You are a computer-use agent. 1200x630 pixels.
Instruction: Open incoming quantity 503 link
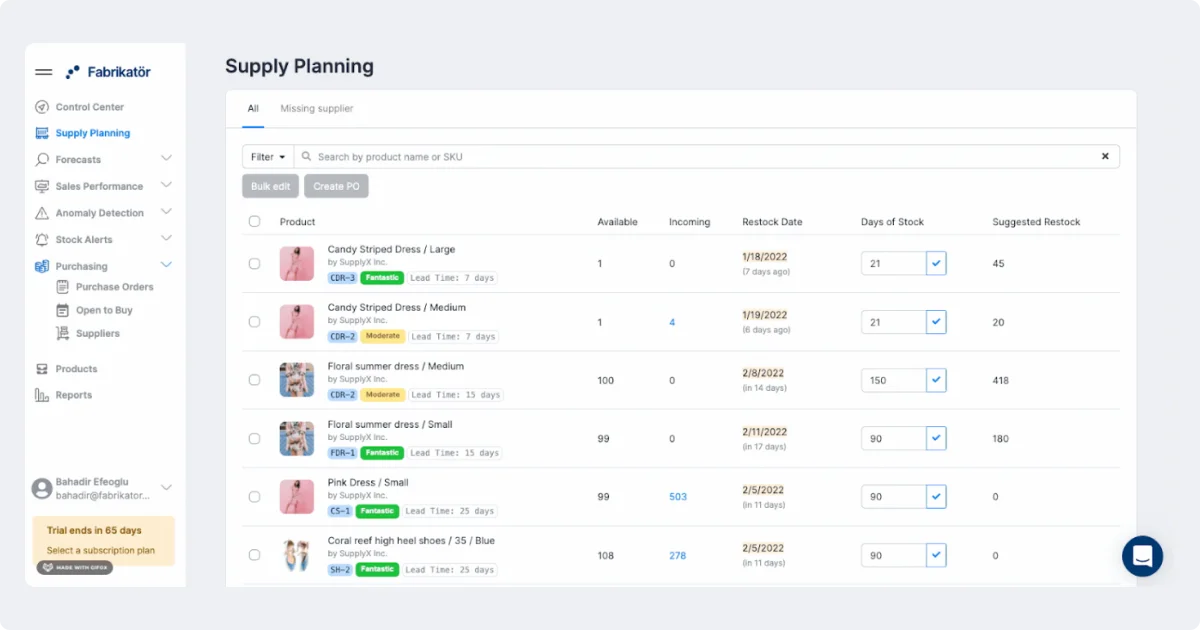pos(678,497)
